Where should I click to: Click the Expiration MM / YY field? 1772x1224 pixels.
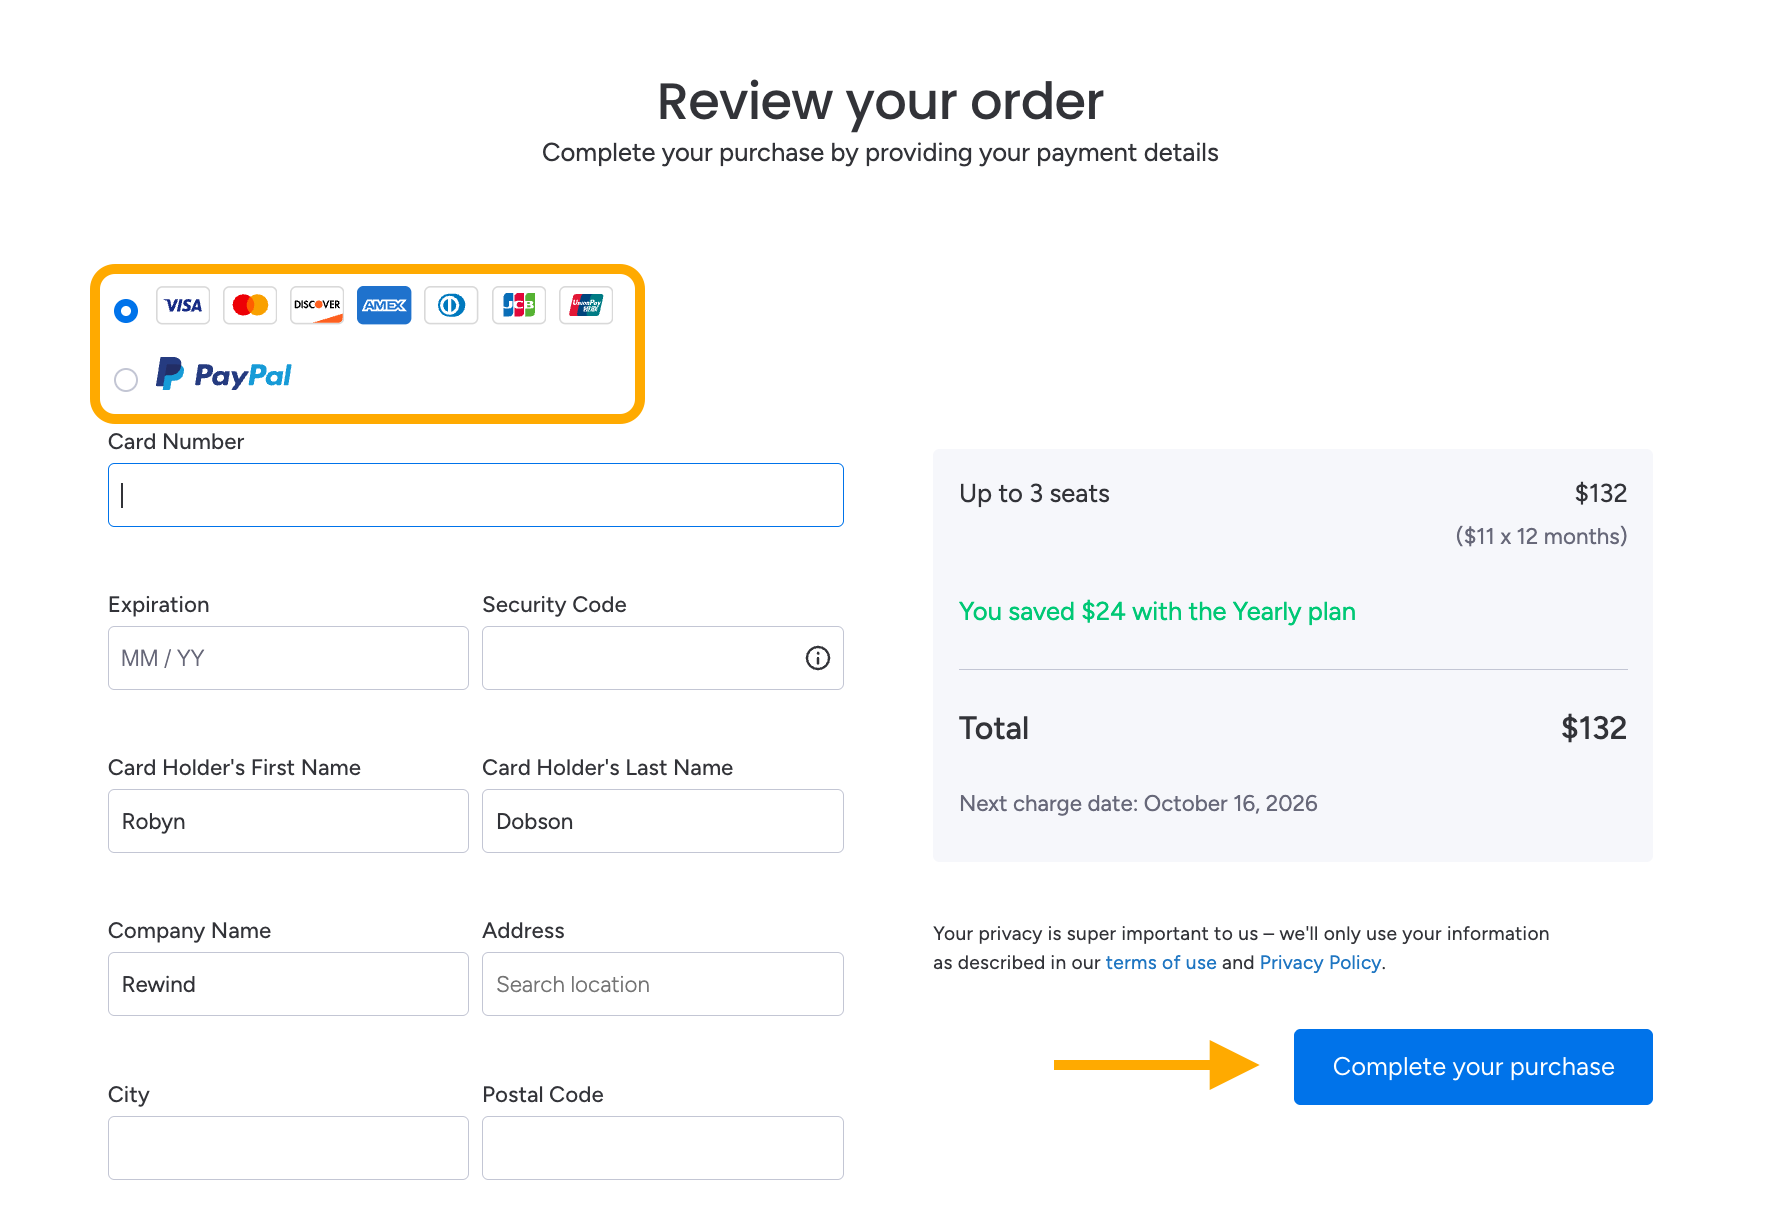point(288,658)
